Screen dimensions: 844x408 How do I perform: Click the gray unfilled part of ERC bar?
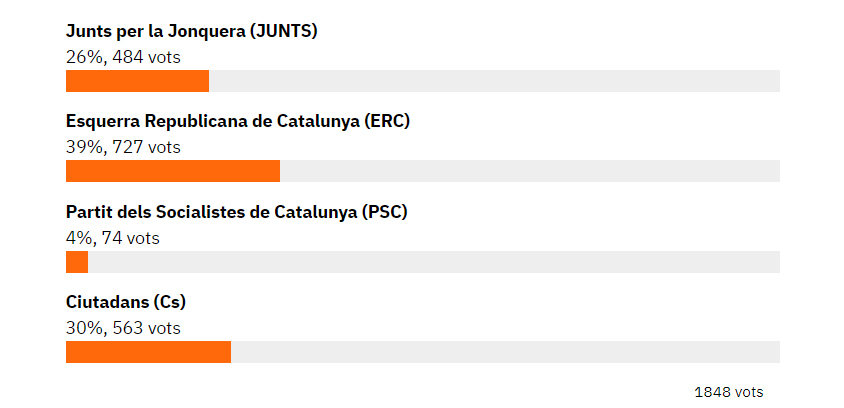click(x=530, y=171)
